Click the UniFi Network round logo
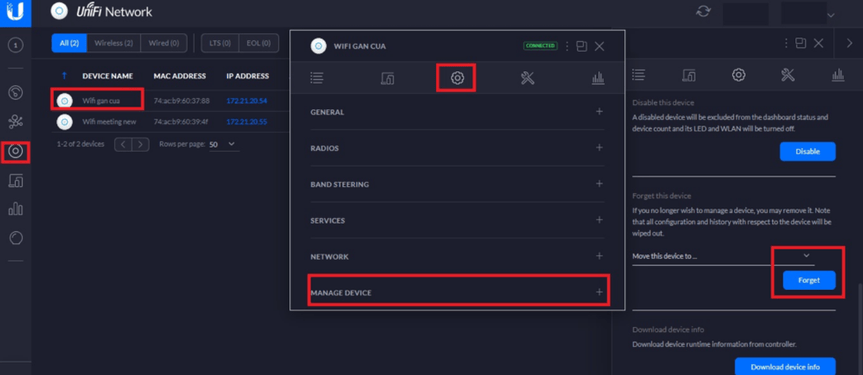The height and width of the screenshot is (375, 863). click(x=59, y=11)
